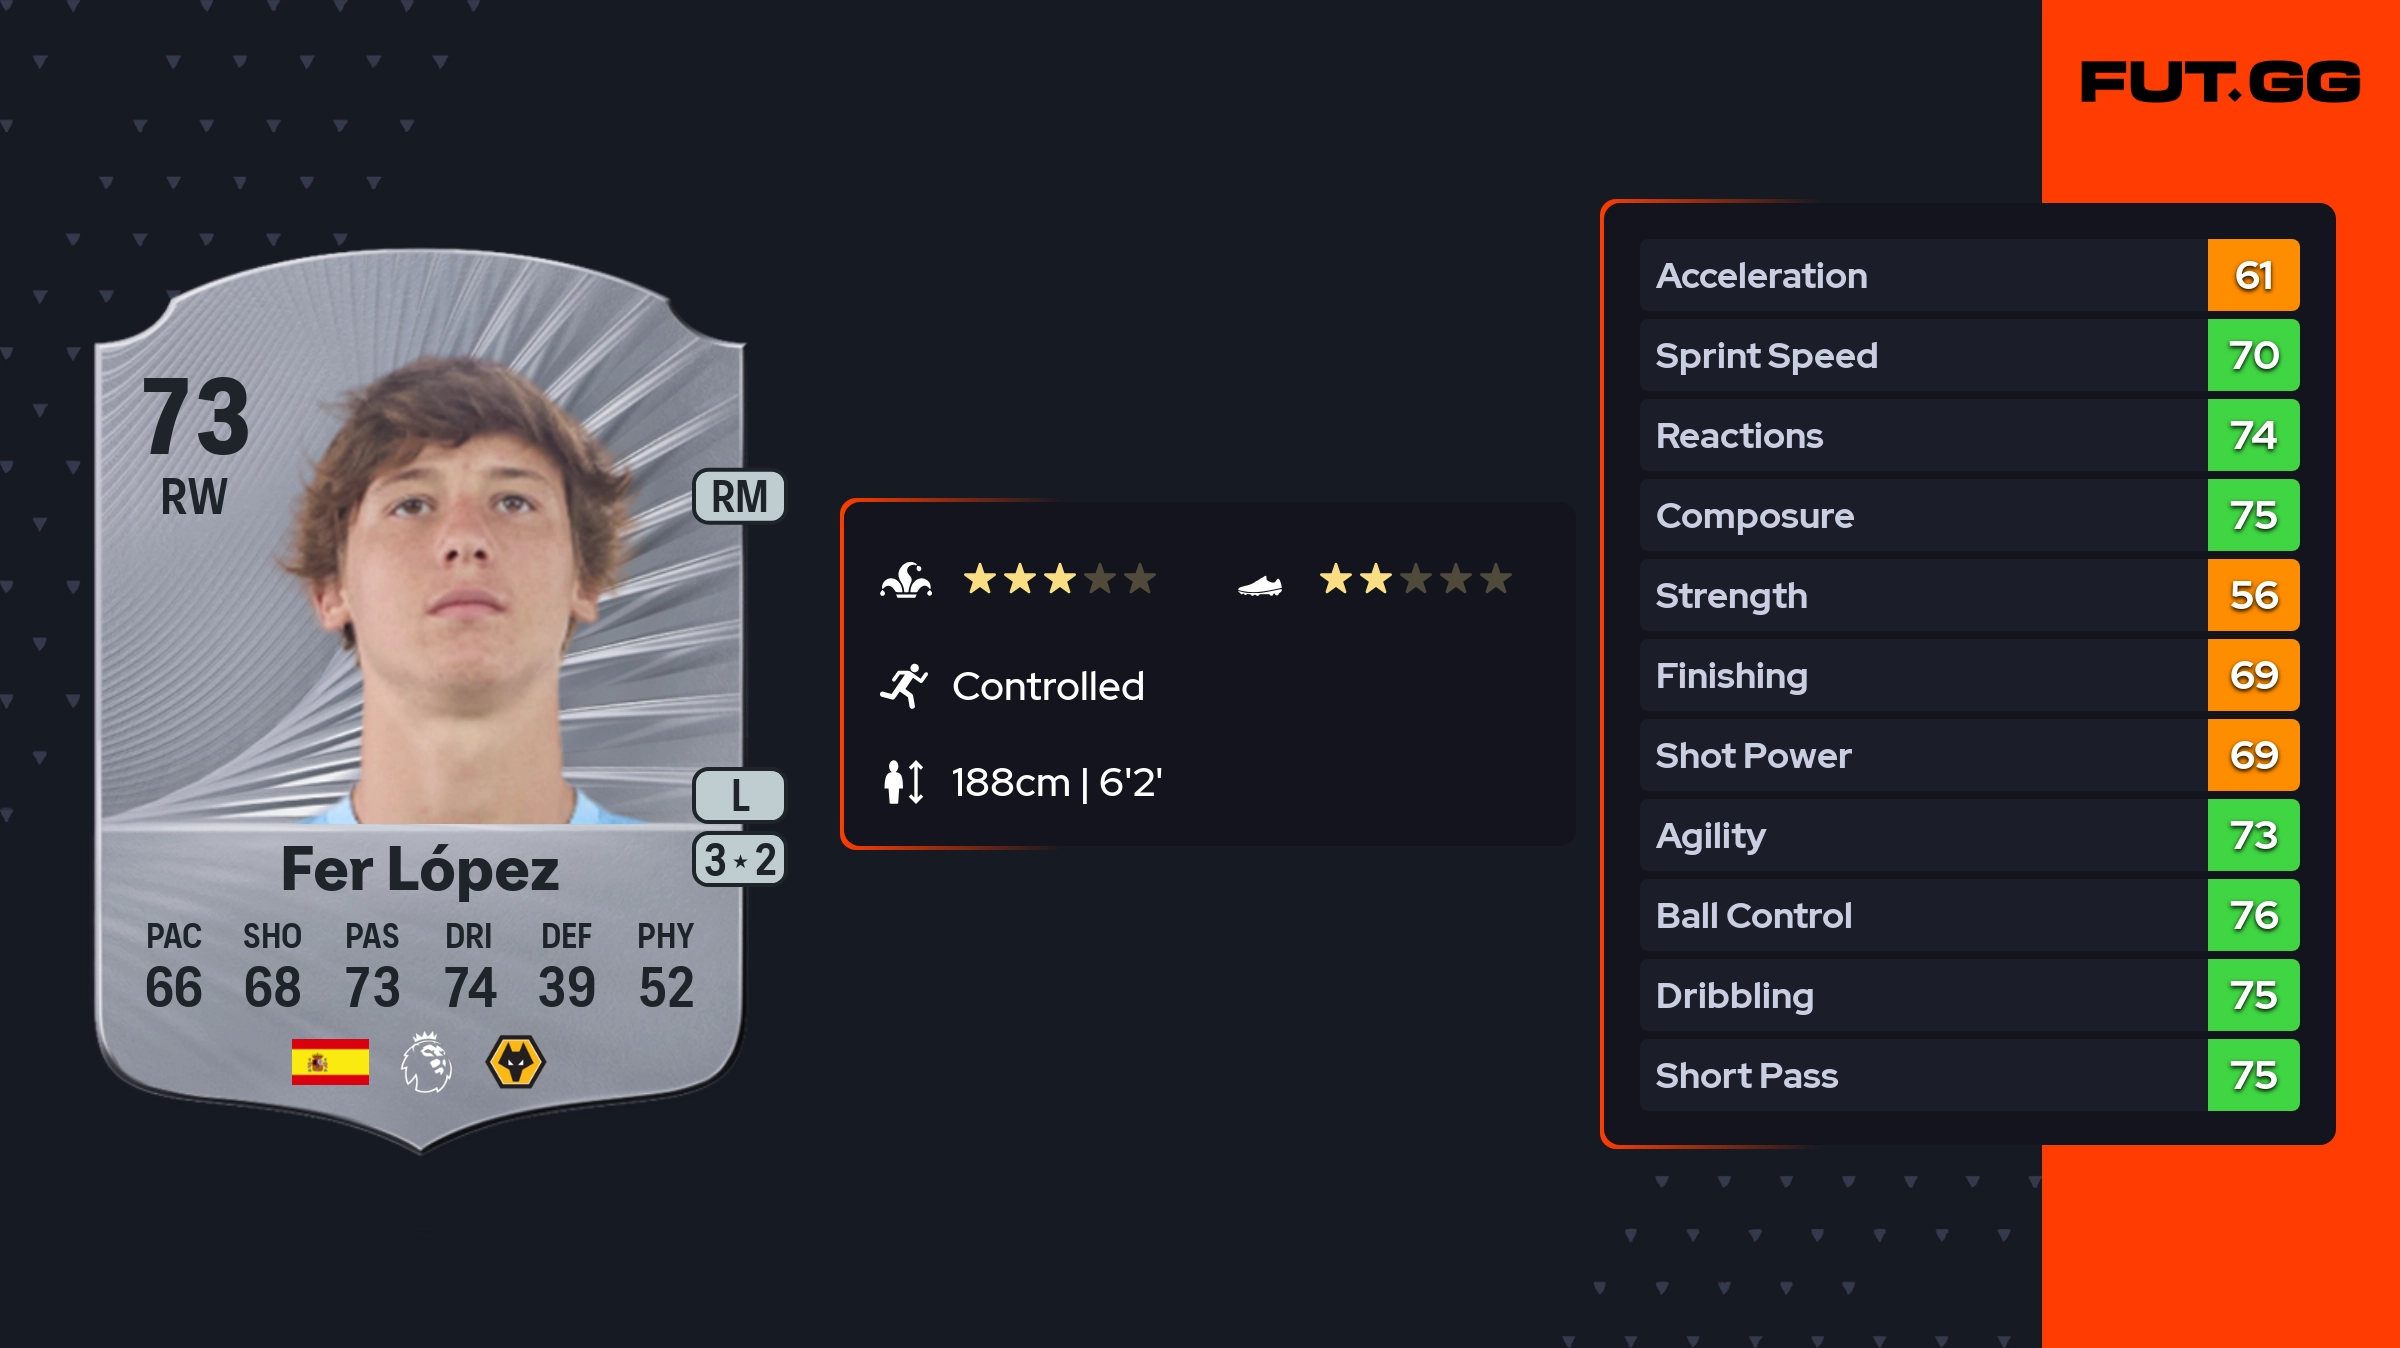Click the 3★2 skill/weak foot badge
Viewport: 2400px width, 1348px height.
739,860
